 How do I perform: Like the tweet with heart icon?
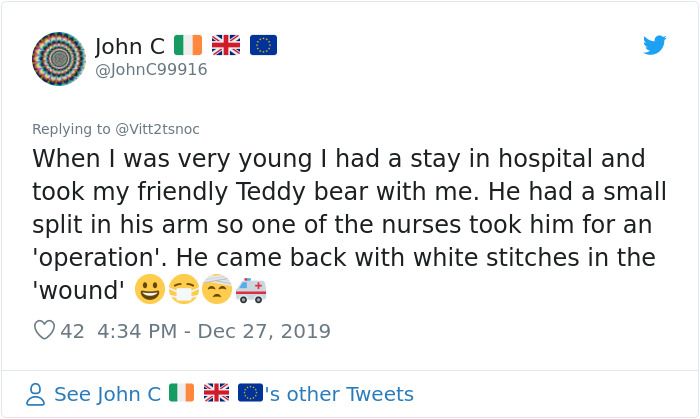[x=44, y=330]
